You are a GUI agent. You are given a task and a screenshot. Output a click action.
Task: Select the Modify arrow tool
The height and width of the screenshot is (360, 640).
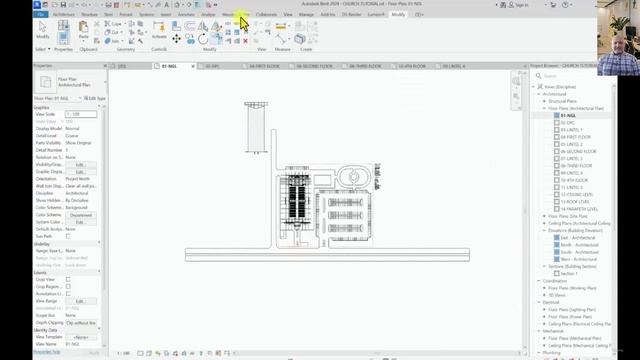42,30
